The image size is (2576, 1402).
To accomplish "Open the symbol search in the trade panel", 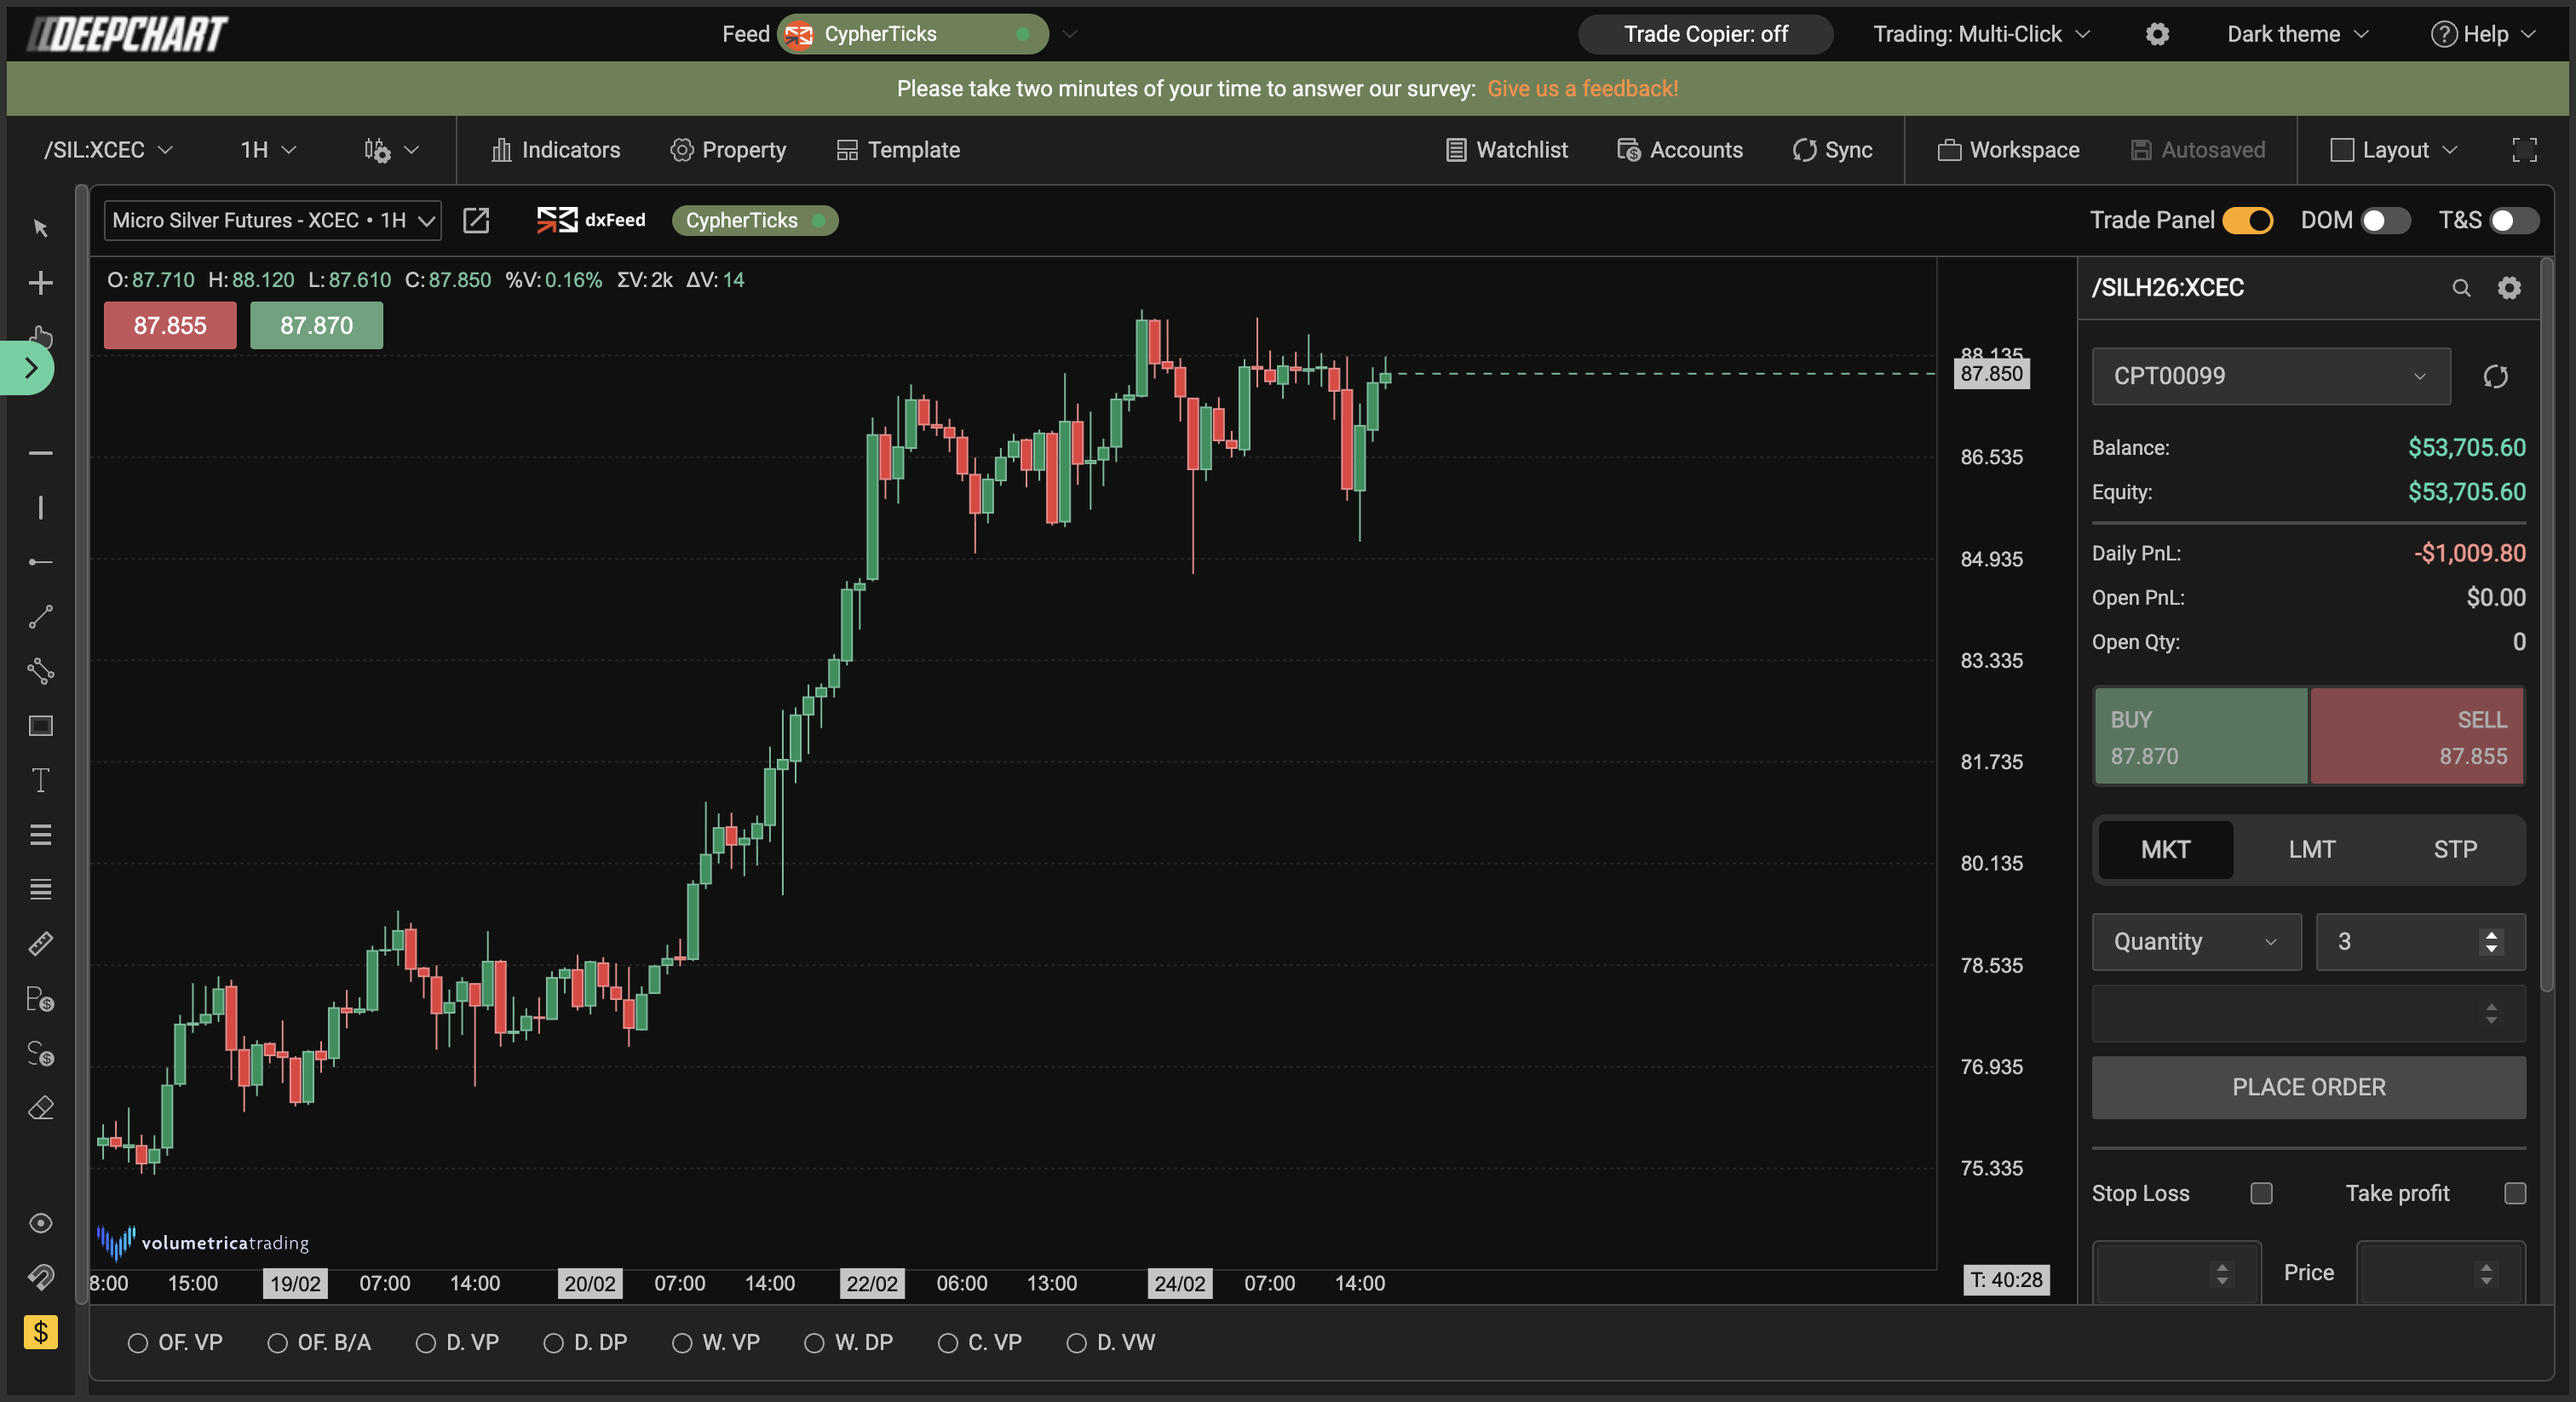I will (x=2462, y=288).
